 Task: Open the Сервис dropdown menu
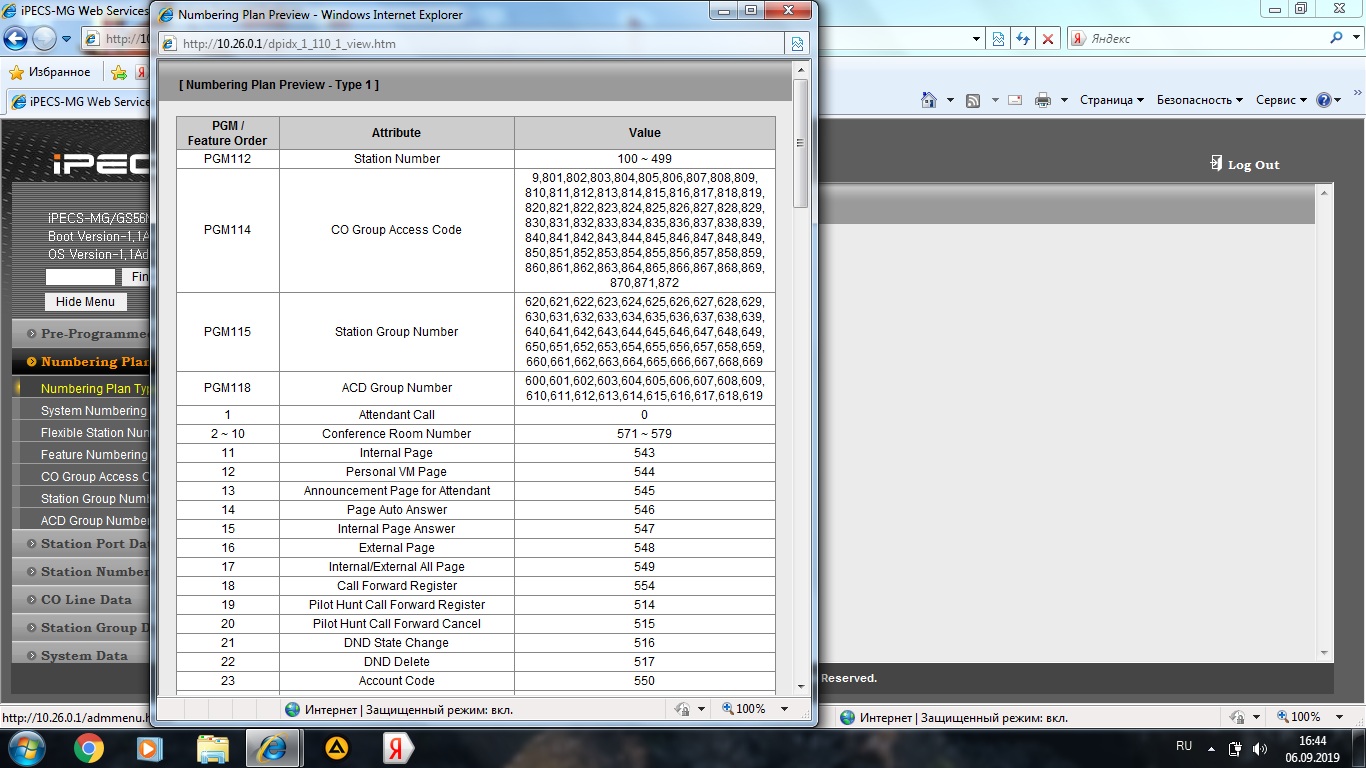[x=1281, y=100]
